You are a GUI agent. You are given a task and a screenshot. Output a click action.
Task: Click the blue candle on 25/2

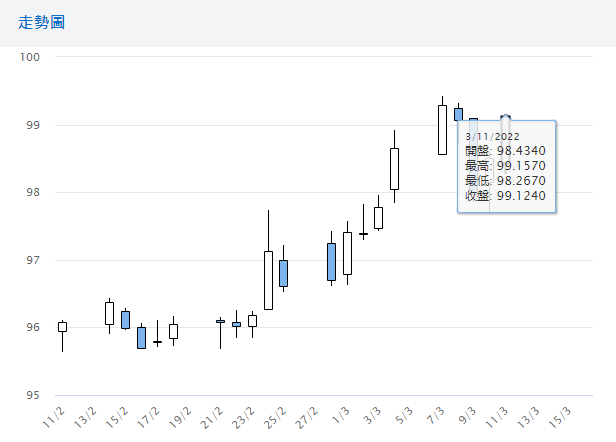[283, 273]
